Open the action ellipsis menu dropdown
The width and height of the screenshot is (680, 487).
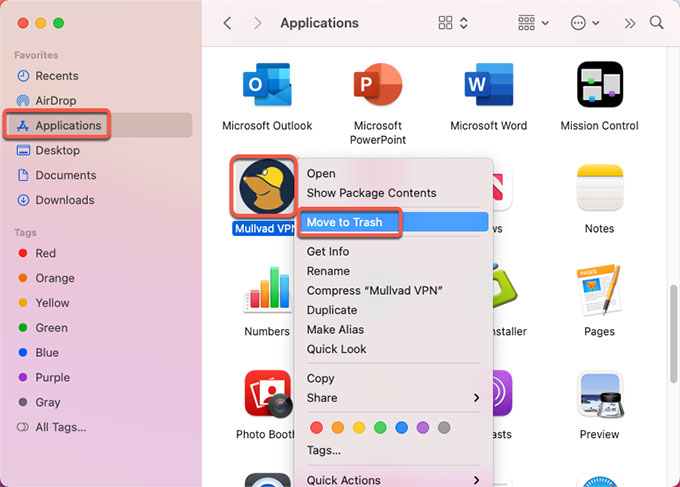tap(585, 23)
